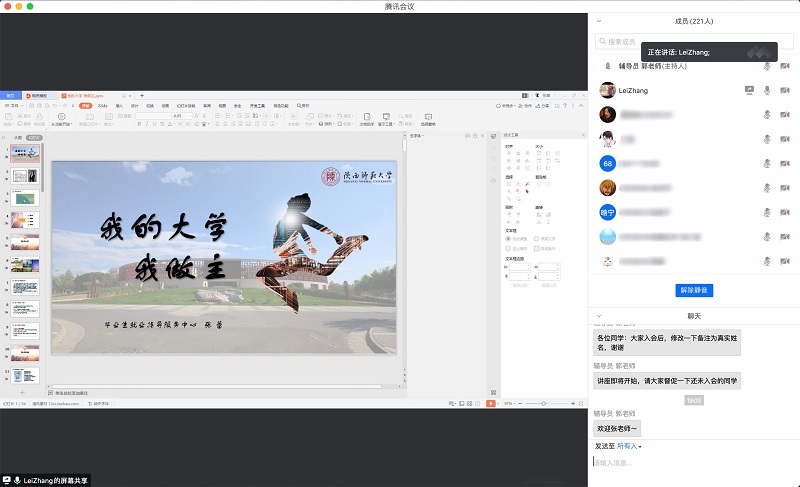
Task: Collapse the 成员 (221人) members panel
Action: 599,20
